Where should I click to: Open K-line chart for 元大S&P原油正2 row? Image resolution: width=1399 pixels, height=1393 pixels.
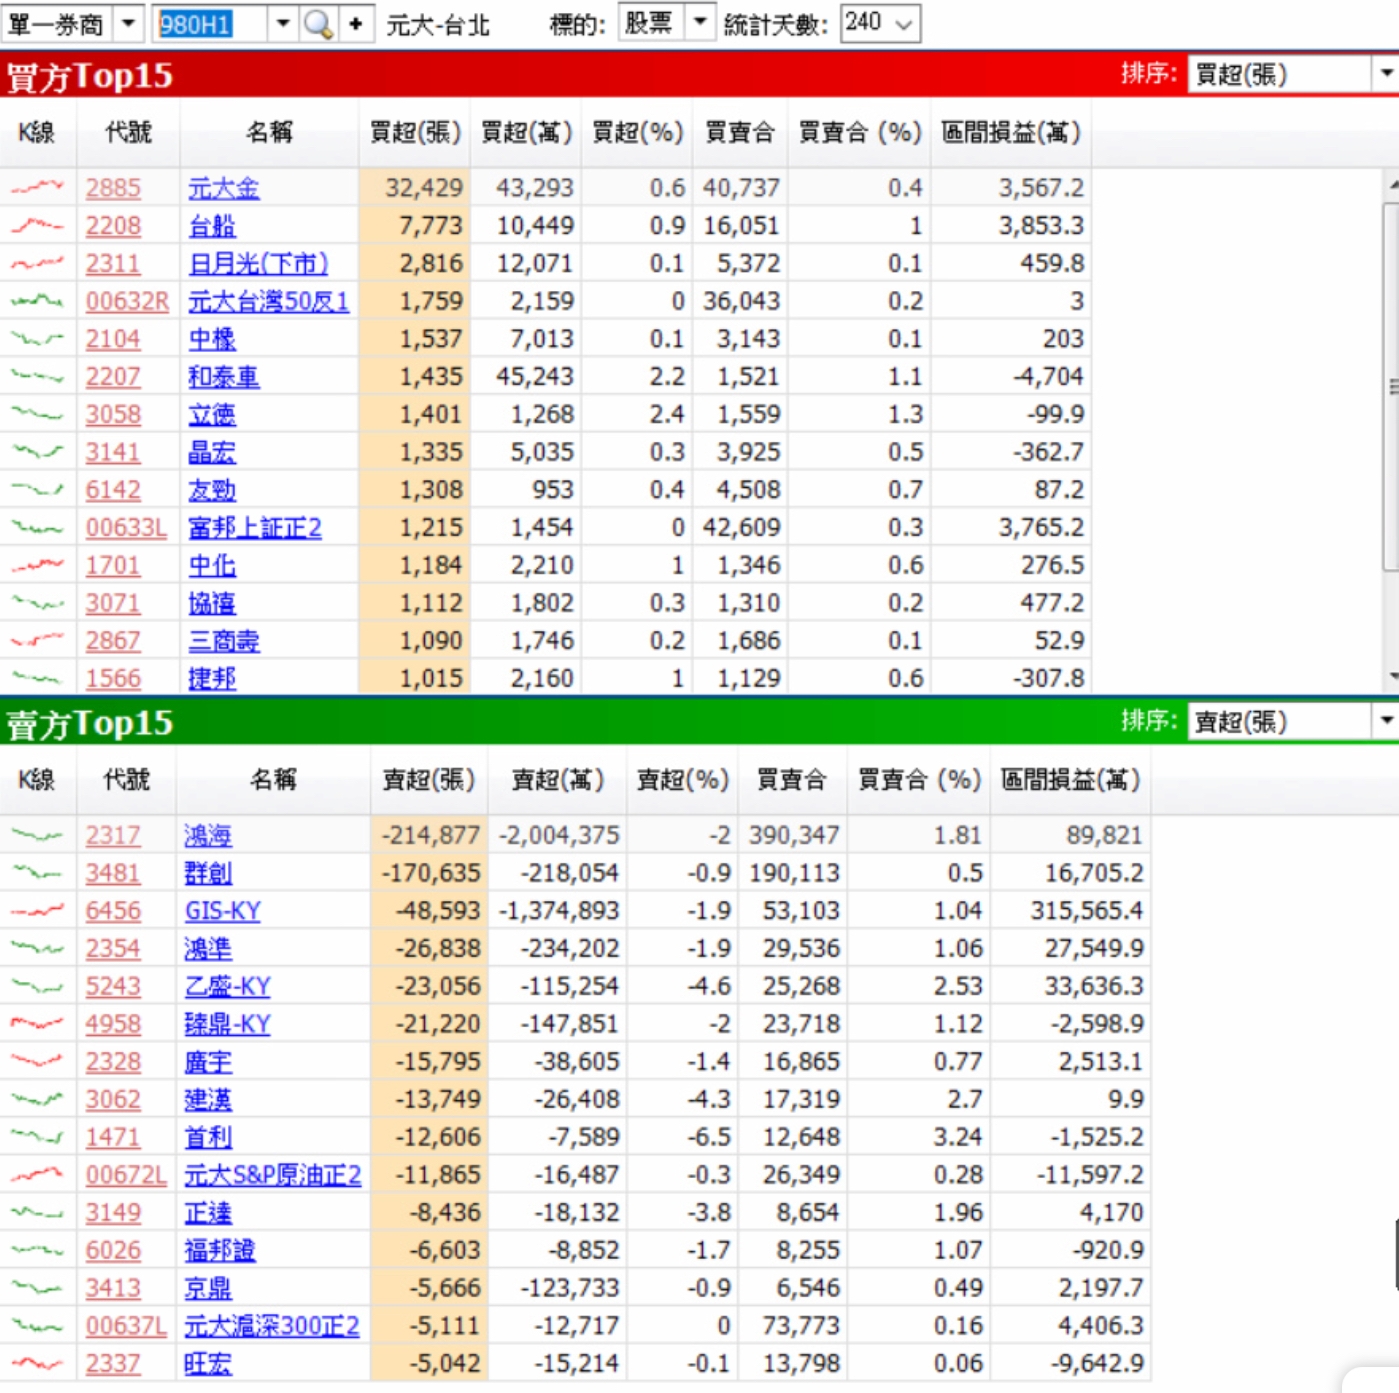click(37, 1174)
